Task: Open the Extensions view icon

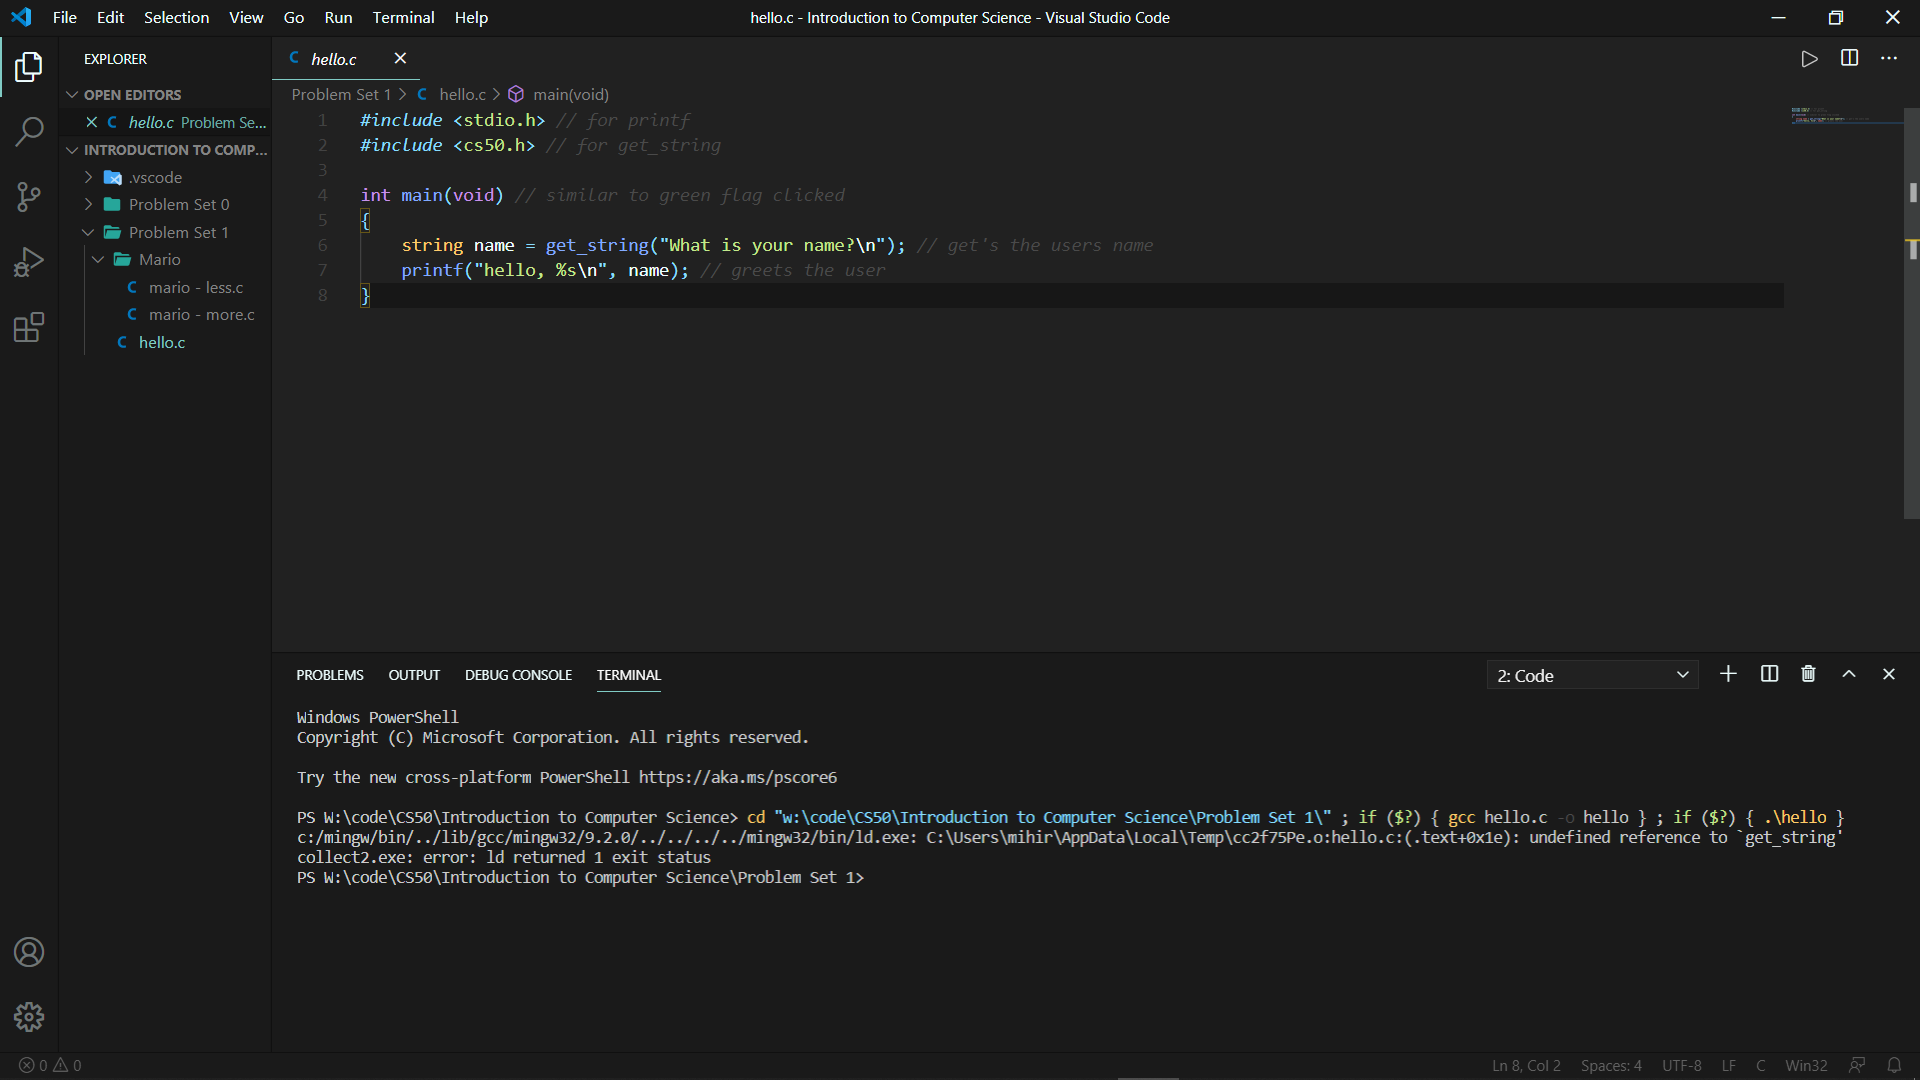Action: coord(29,327)
